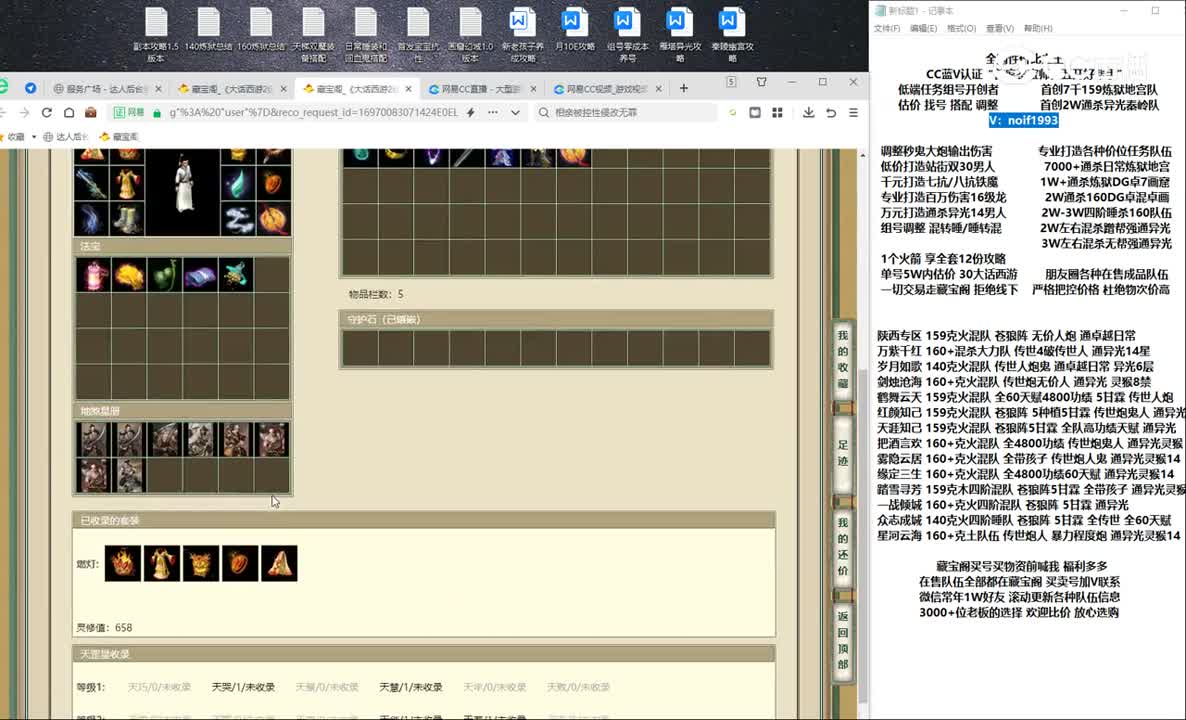
Task: Switch to the 网易CC直播 browser tab
Action: [x=480, y=89]
